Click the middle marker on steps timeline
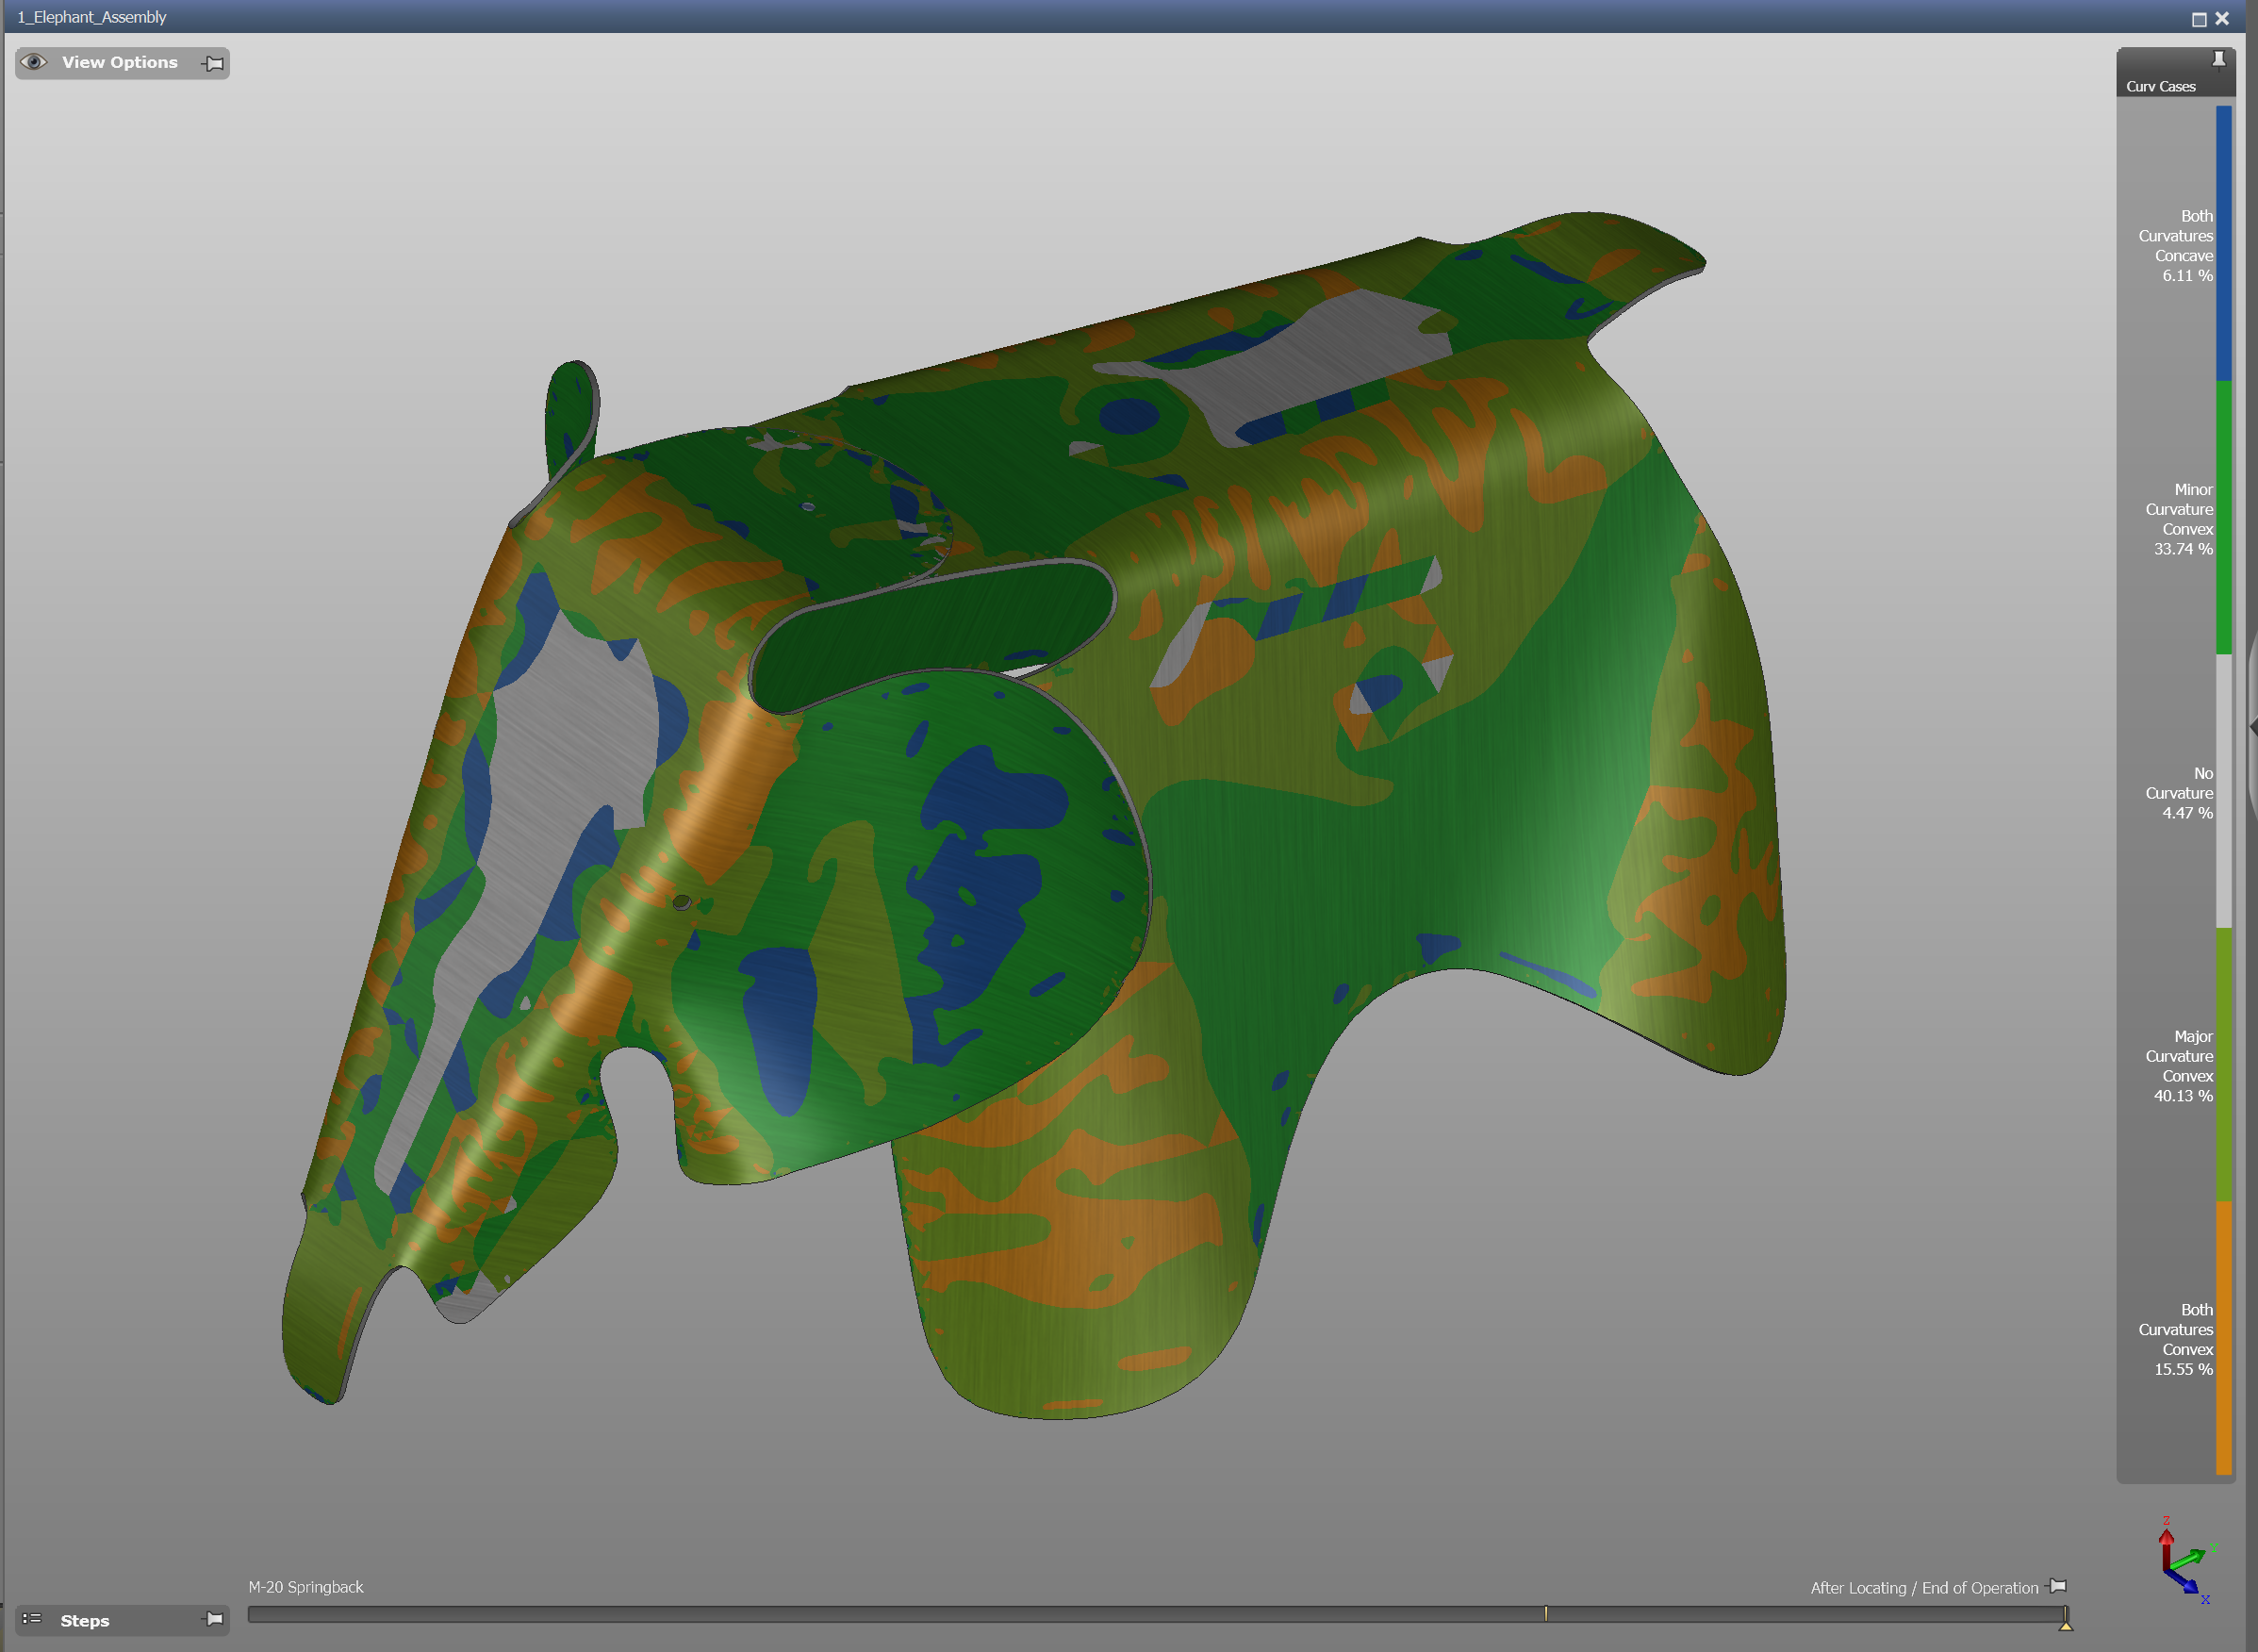The width and height of the screenshot is (2258, 1652). pyautogui.click(x=1545, y=1613)
